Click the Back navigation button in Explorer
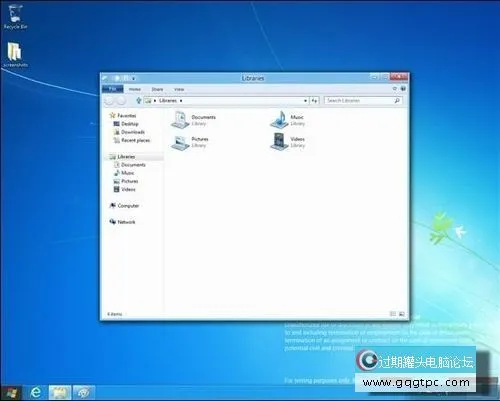 pyautogui.click(x=109, y=100)
